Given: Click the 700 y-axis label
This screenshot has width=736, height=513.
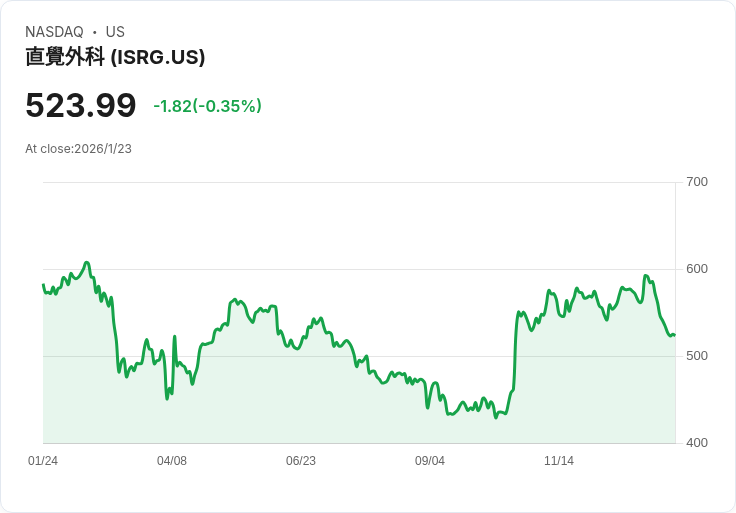Looking at the screenshot, I should click(696, 182).
